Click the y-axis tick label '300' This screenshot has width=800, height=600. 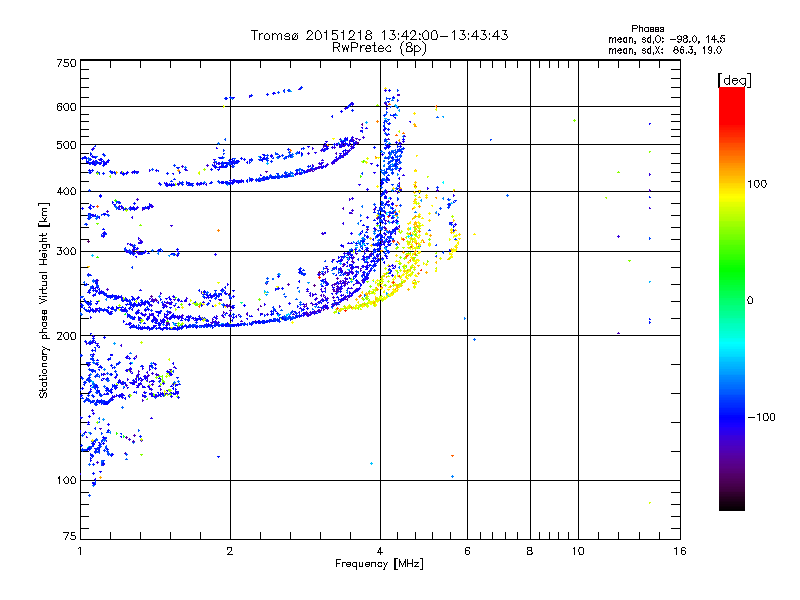coord(66,252)
